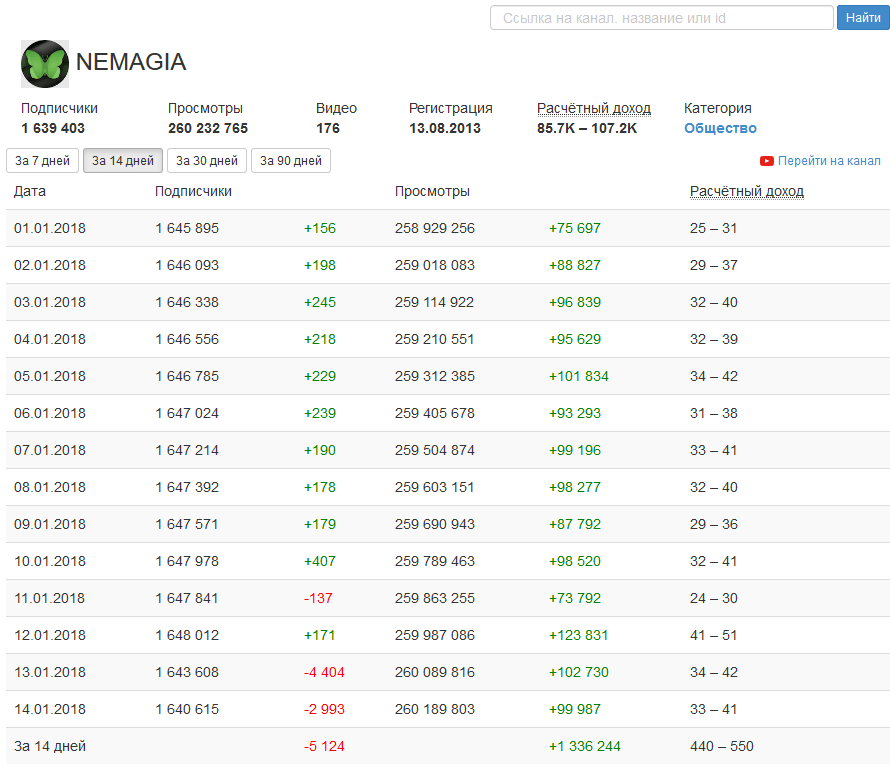
Task: Click the 'Дата' column header
Action: (x=30, y=191)
